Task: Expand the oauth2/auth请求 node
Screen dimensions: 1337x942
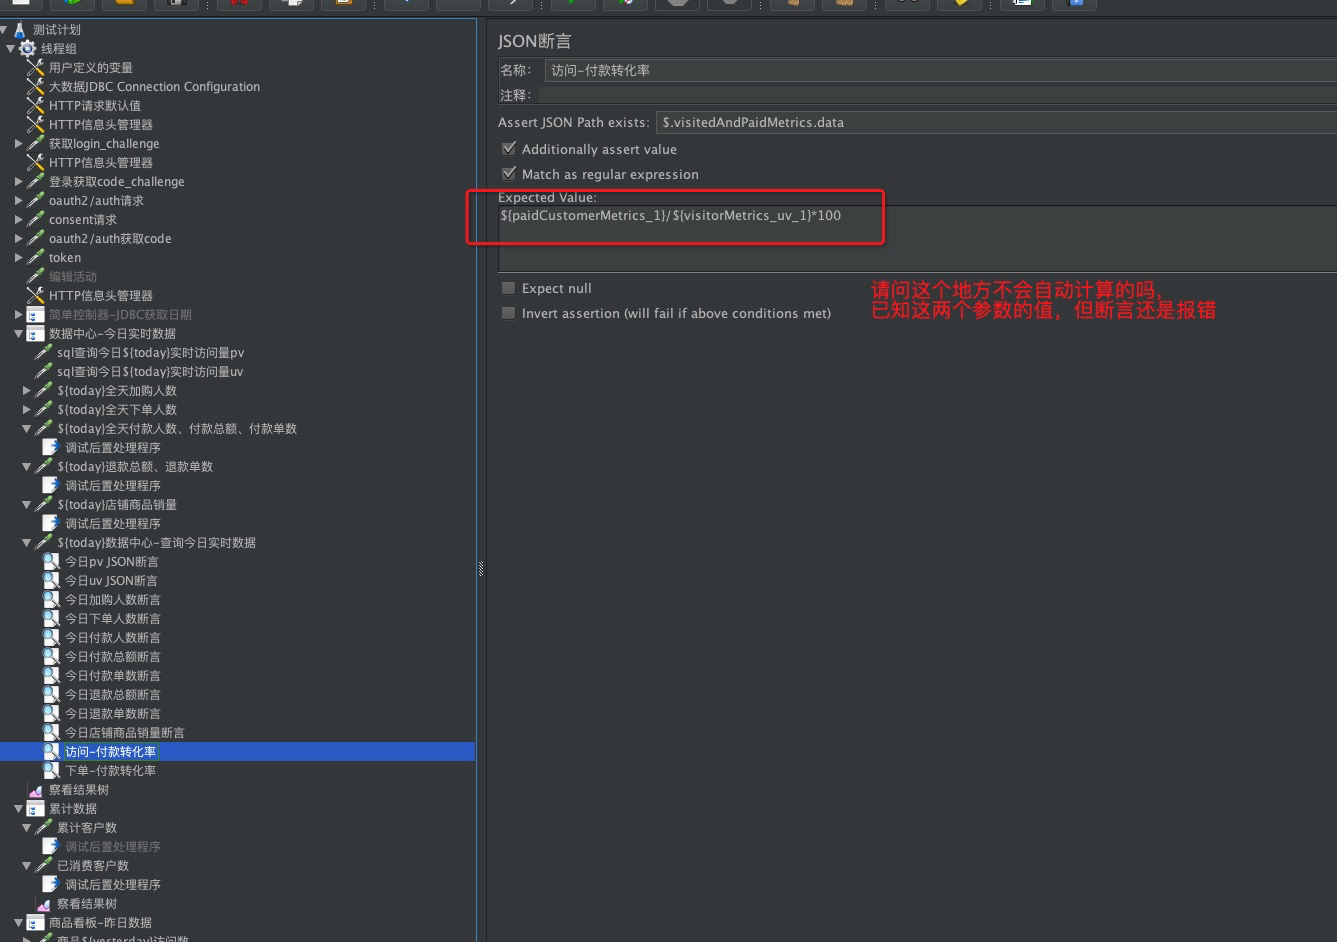Action: click(17, 200)
